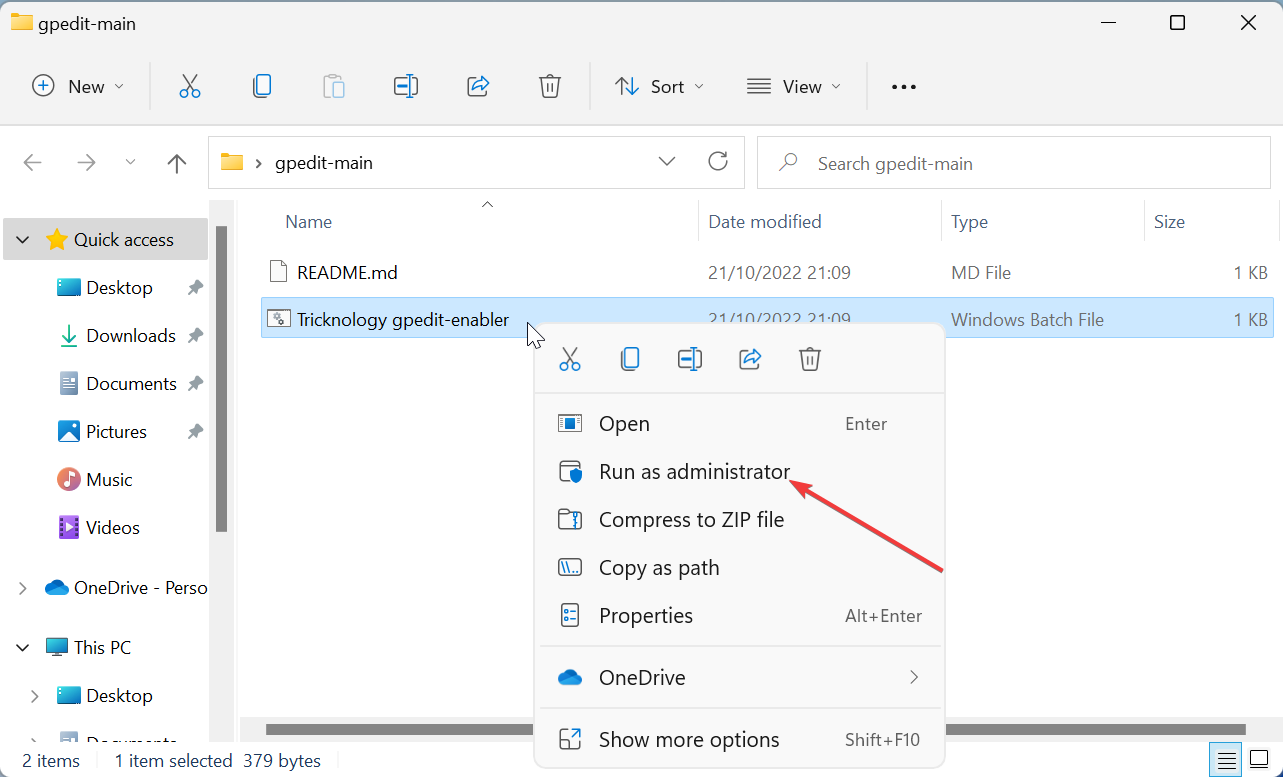Collapse the Quick access tree node
The width and height of the screenshot is (1283, 777).
(22, 240)
